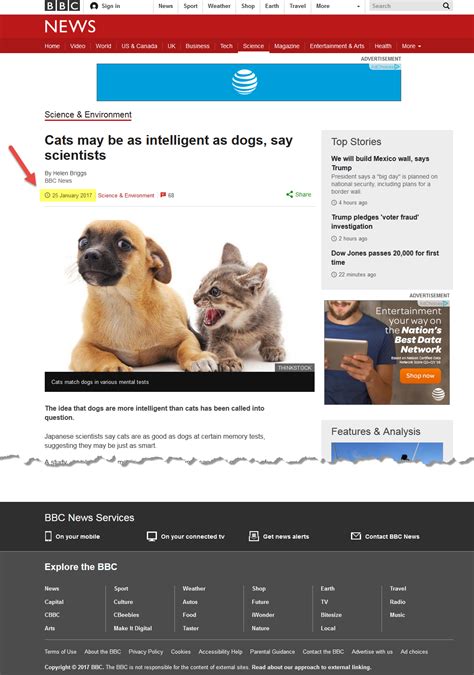Open the Privacy Policy footer link
The height and width of the screenshot is (675, 474).
pos(146,652)
